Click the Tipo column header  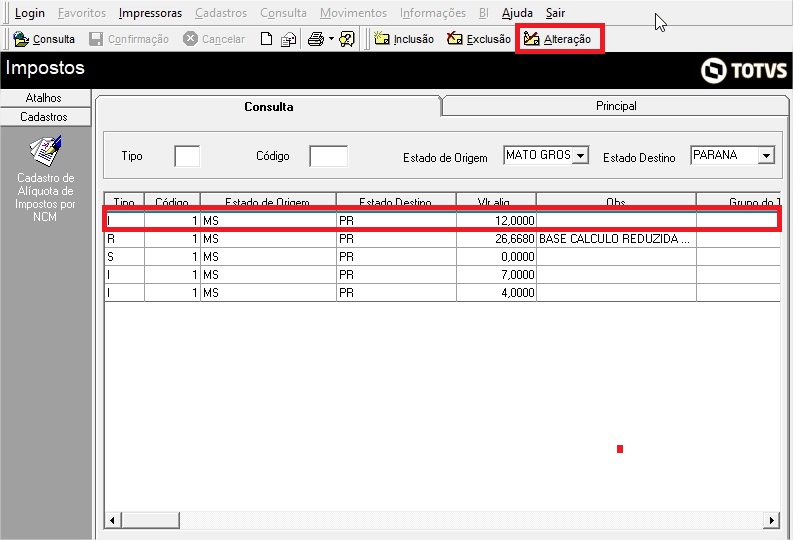[x=124, y=200]
